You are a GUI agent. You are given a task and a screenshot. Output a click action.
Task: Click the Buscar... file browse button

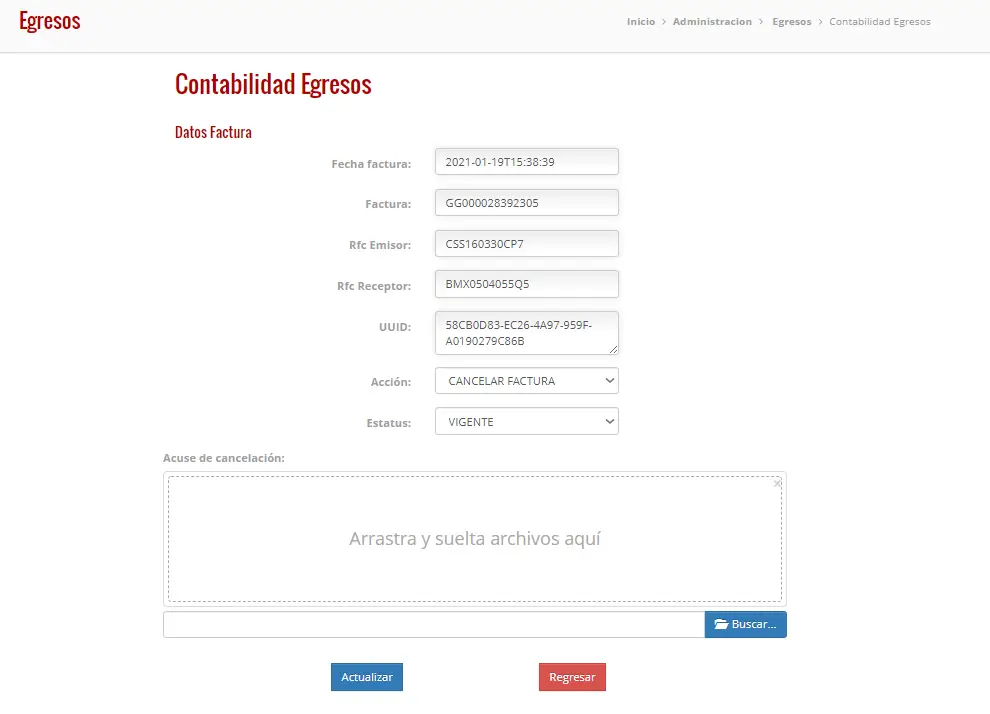[746, 624]
